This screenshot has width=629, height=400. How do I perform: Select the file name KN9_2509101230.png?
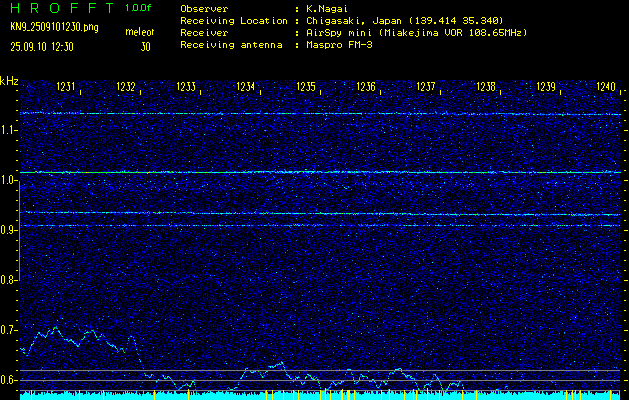point(54,27)
